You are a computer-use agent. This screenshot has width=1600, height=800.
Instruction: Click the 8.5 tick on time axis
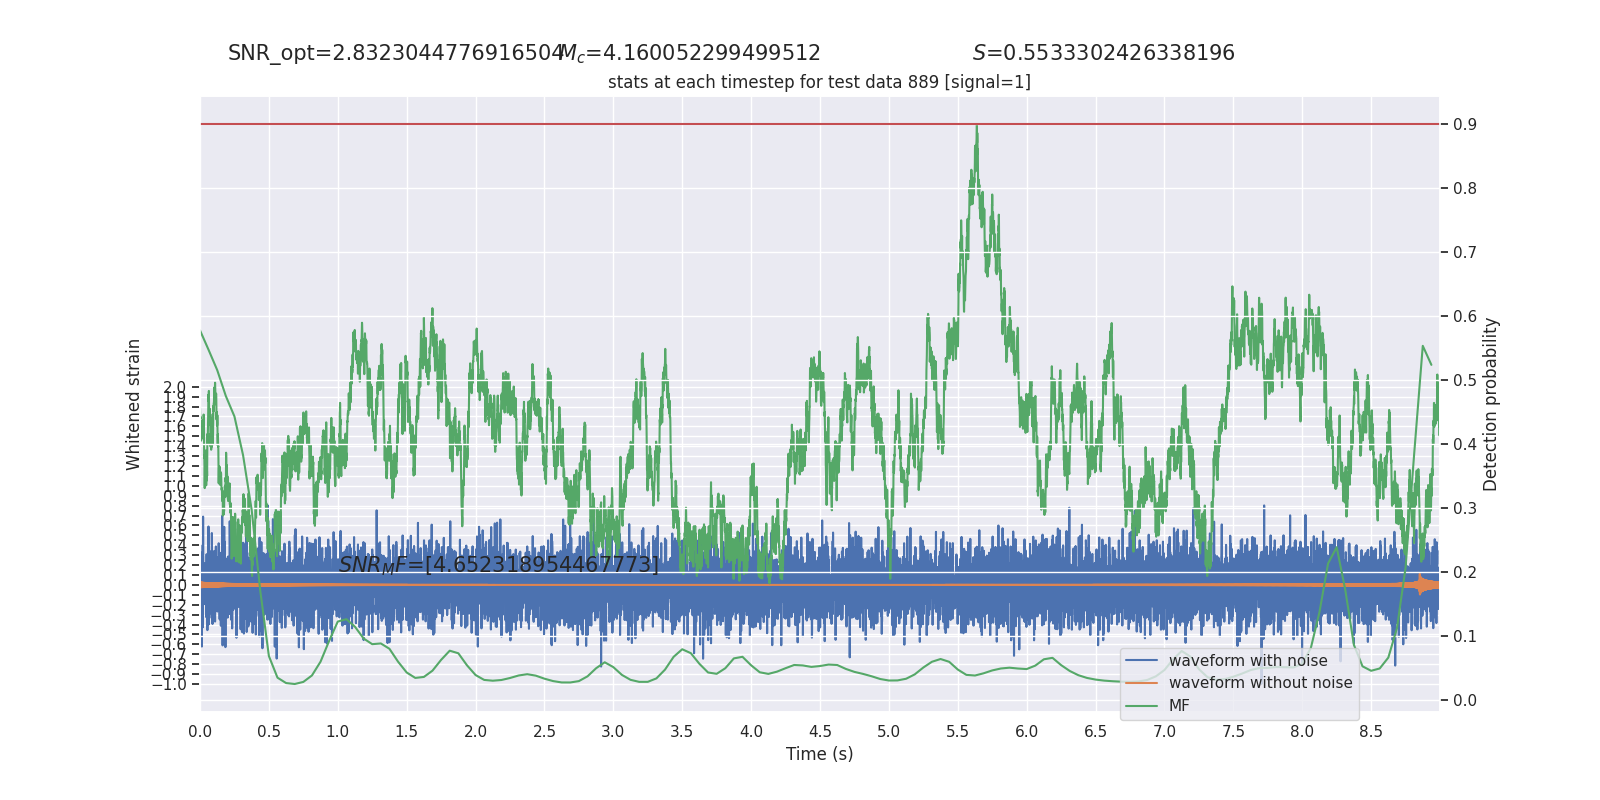[x=1371, y=732]
